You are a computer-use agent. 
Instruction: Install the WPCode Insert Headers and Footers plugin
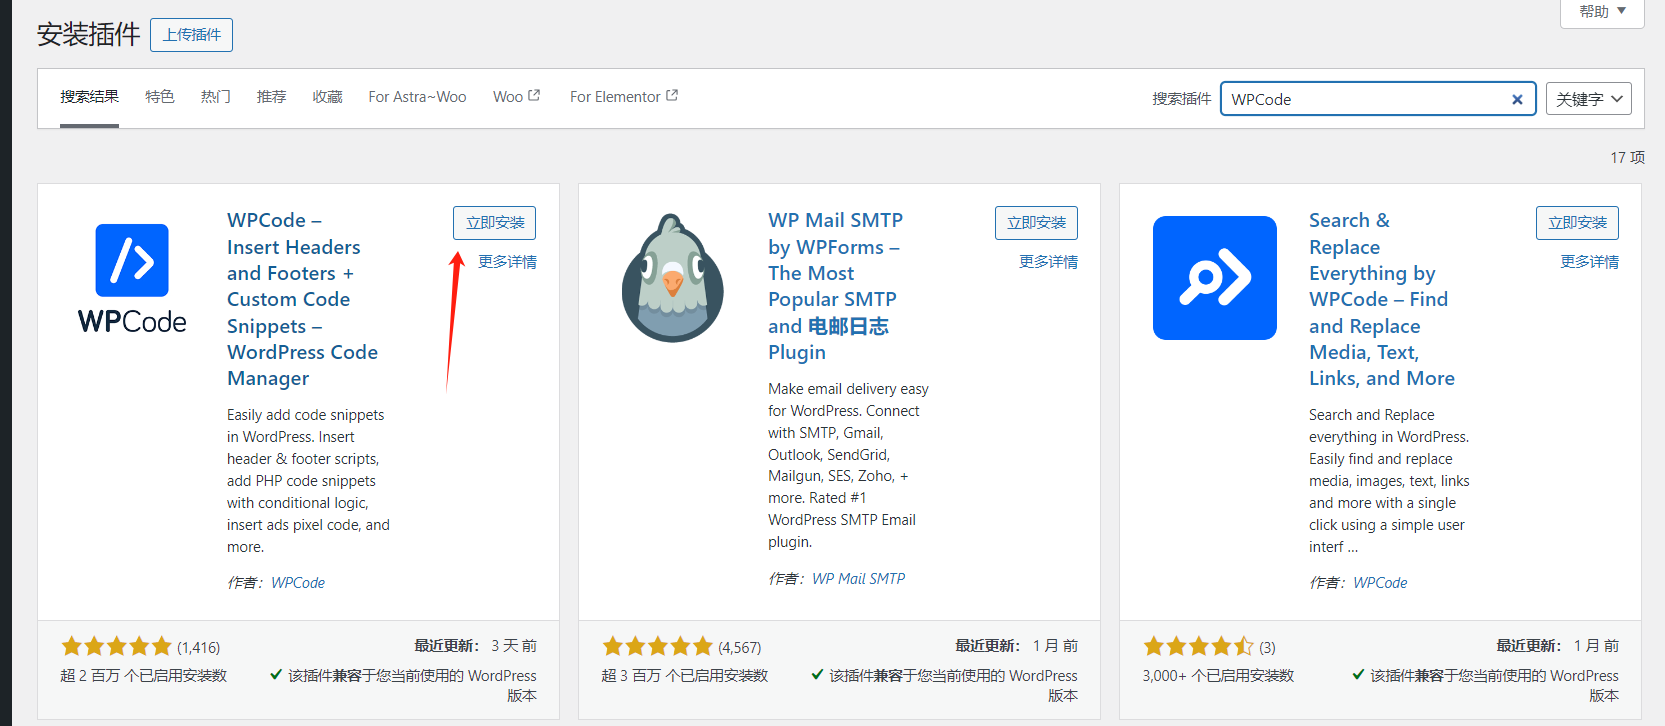(495, 223)
